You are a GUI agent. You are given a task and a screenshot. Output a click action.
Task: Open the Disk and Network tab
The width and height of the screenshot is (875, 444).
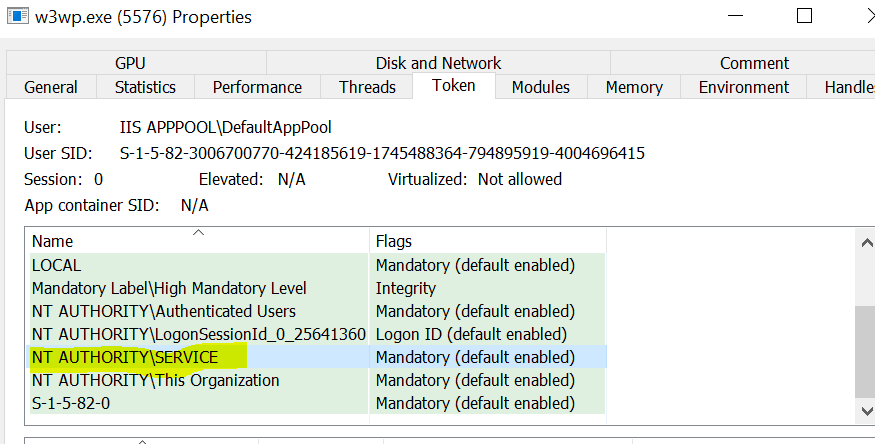click(x=438, y=63)
